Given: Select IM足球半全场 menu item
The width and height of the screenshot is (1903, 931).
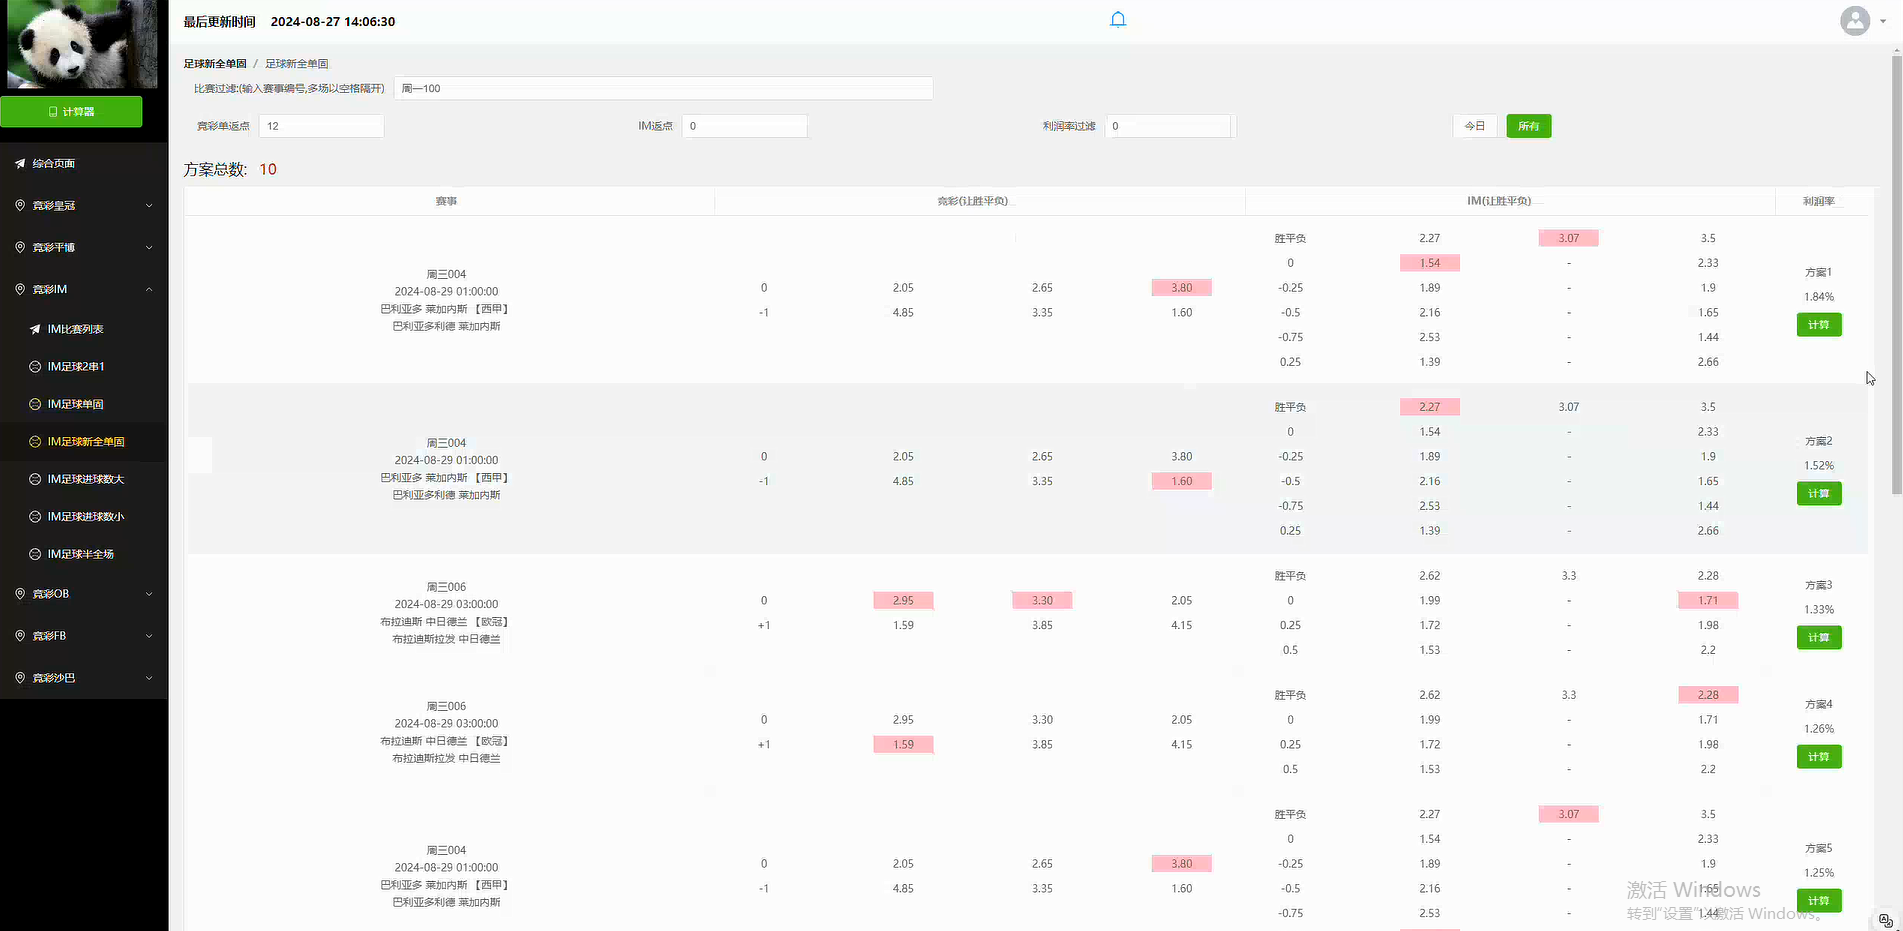Looking at the screenshot, I should tap(81, 554).
